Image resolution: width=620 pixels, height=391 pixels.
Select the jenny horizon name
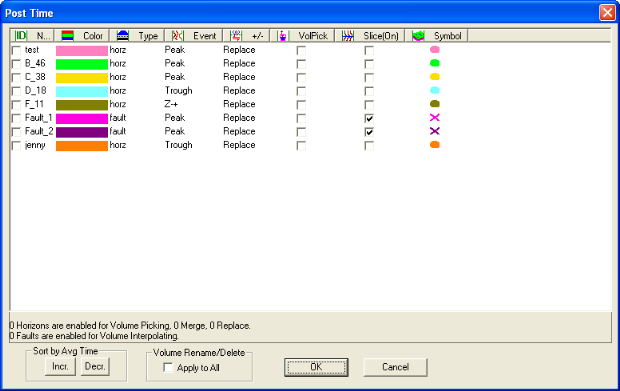click(35, 145)
